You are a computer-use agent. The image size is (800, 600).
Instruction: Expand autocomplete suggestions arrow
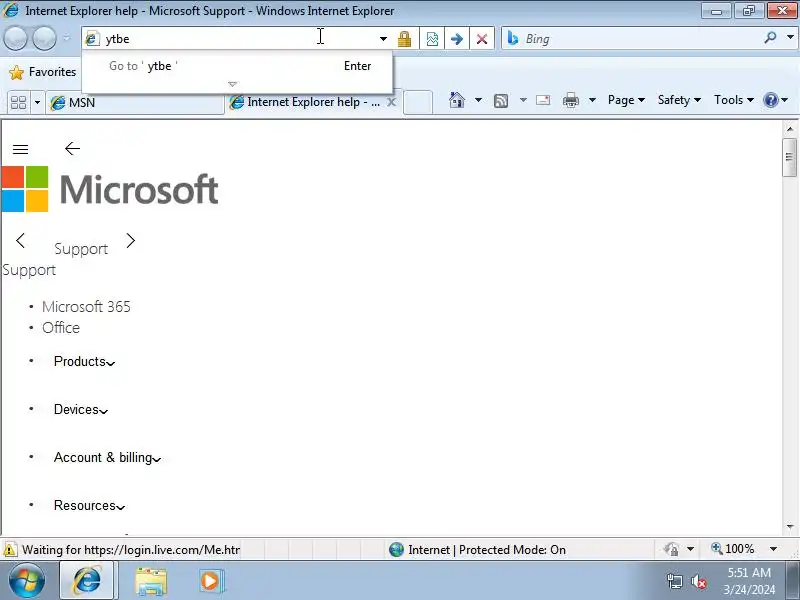coord(233,84)
